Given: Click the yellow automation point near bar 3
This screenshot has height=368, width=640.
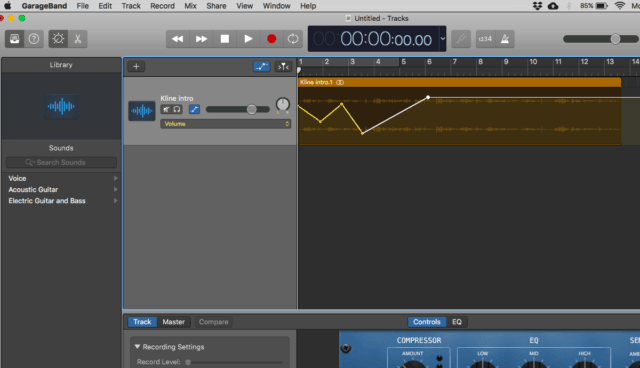Looking at the screenshot, I should point(342,104).
